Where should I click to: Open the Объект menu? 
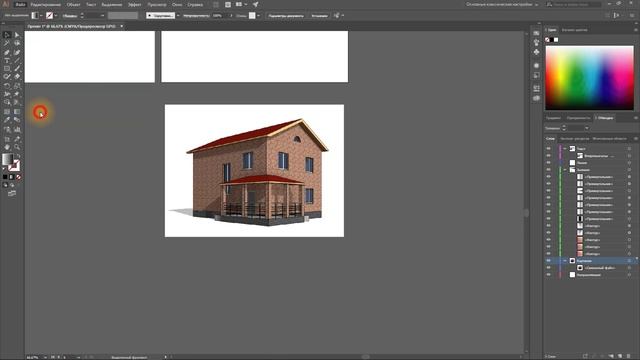(x=73, y=4)
